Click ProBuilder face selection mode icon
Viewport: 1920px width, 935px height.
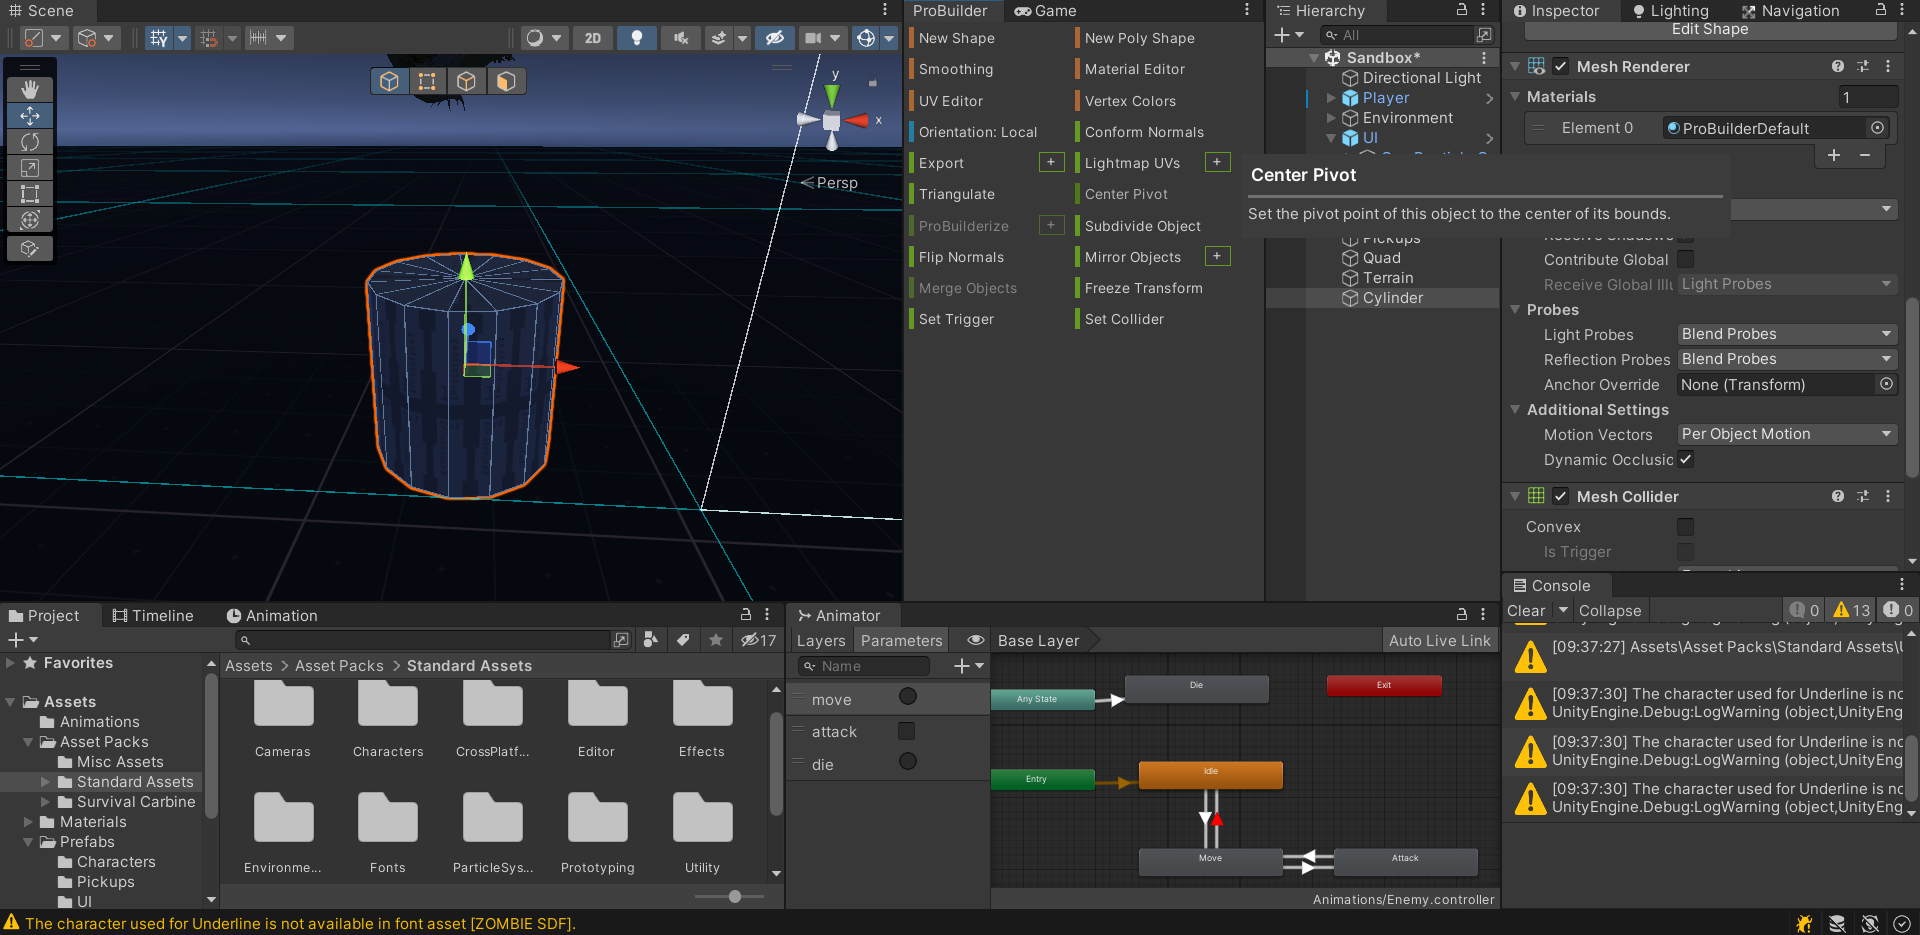coord(506,81)
